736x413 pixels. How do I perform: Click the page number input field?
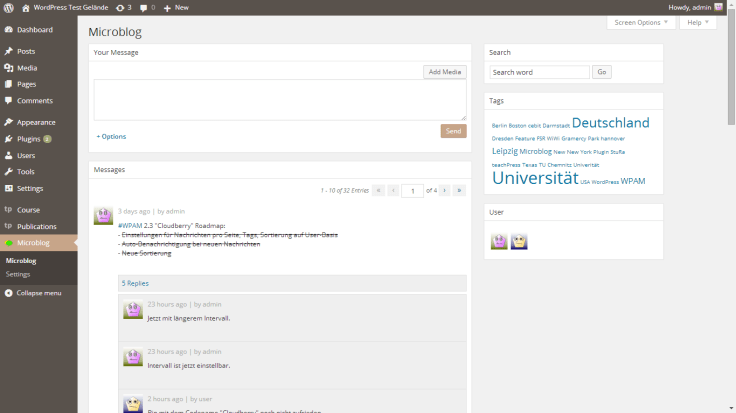point(413,191)
